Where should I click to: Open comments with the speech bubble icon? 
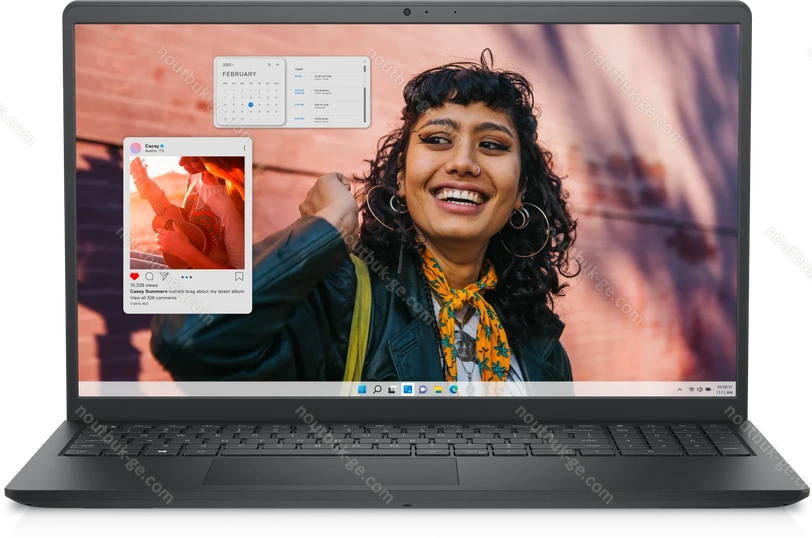pos(149,276)
